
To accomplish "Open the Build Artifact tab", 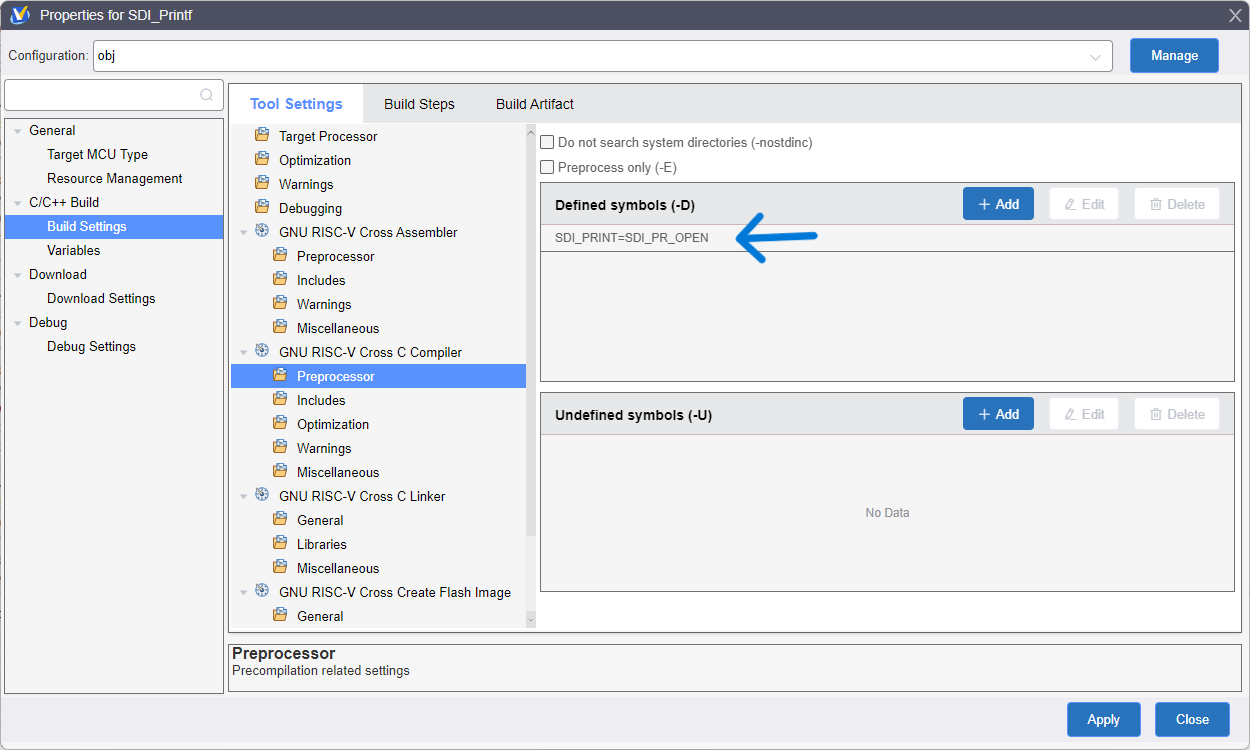I will click(534, 104).
